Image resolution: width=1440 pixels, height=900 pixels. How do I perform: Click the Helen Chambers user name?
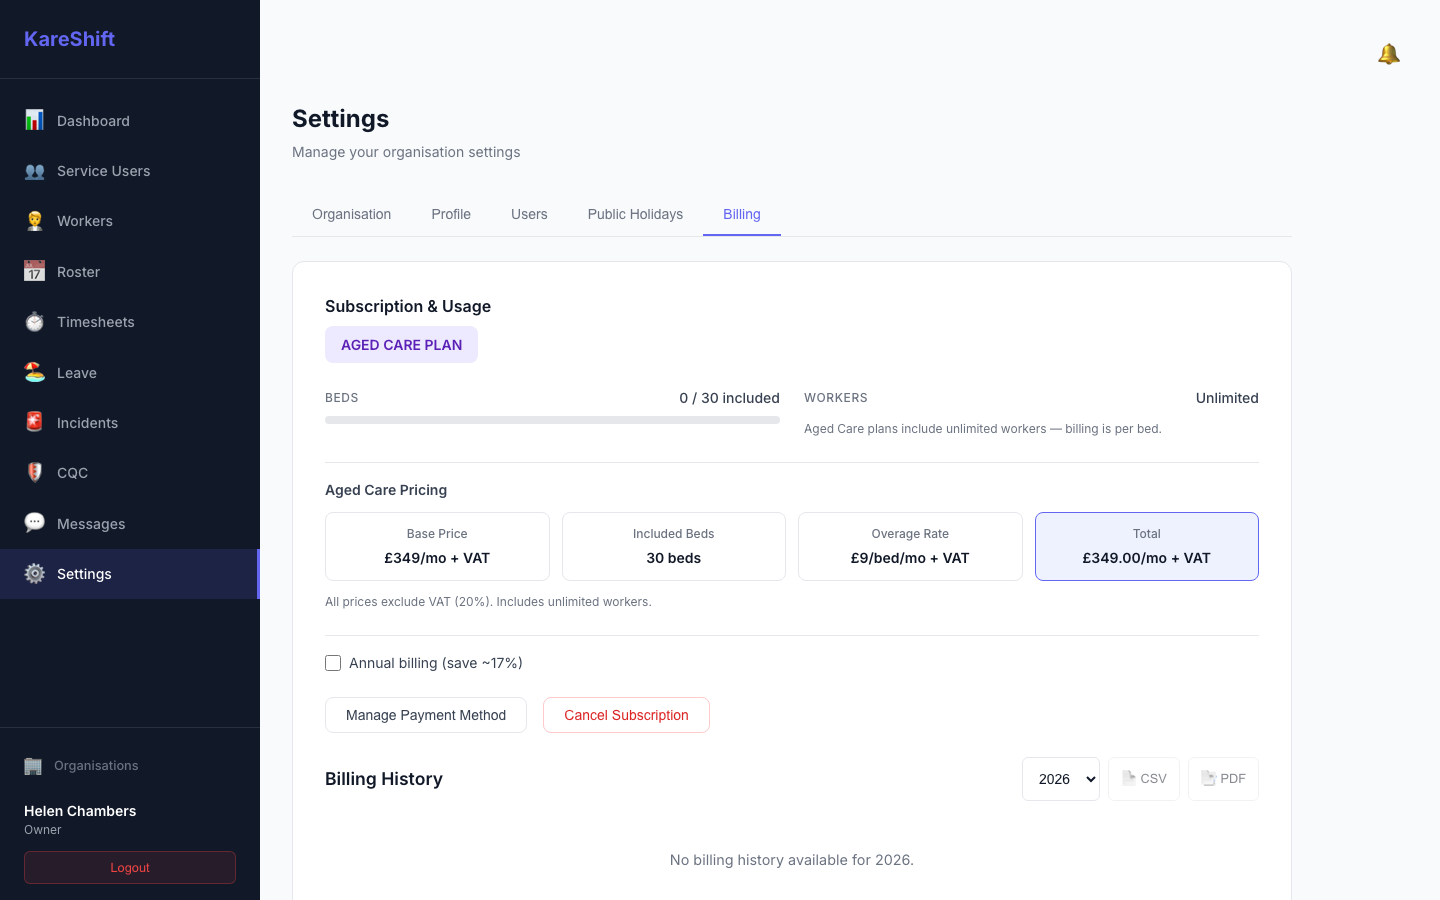(80, 811)
